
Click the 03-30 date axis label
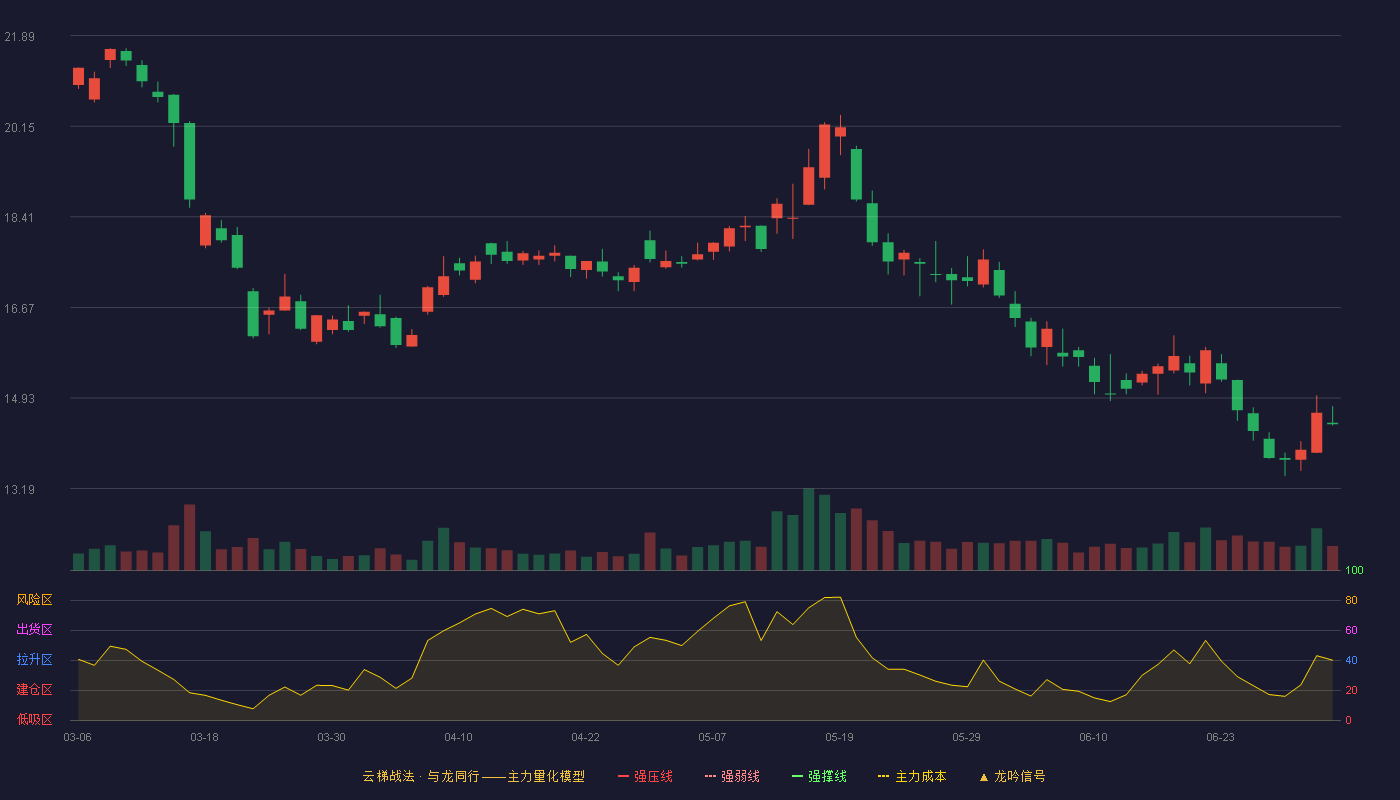(x=331, y=737)
